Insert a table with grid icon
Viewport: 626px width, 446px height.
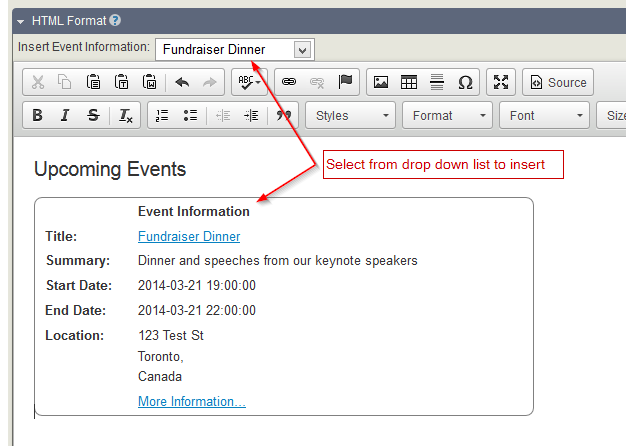[409, 82]
